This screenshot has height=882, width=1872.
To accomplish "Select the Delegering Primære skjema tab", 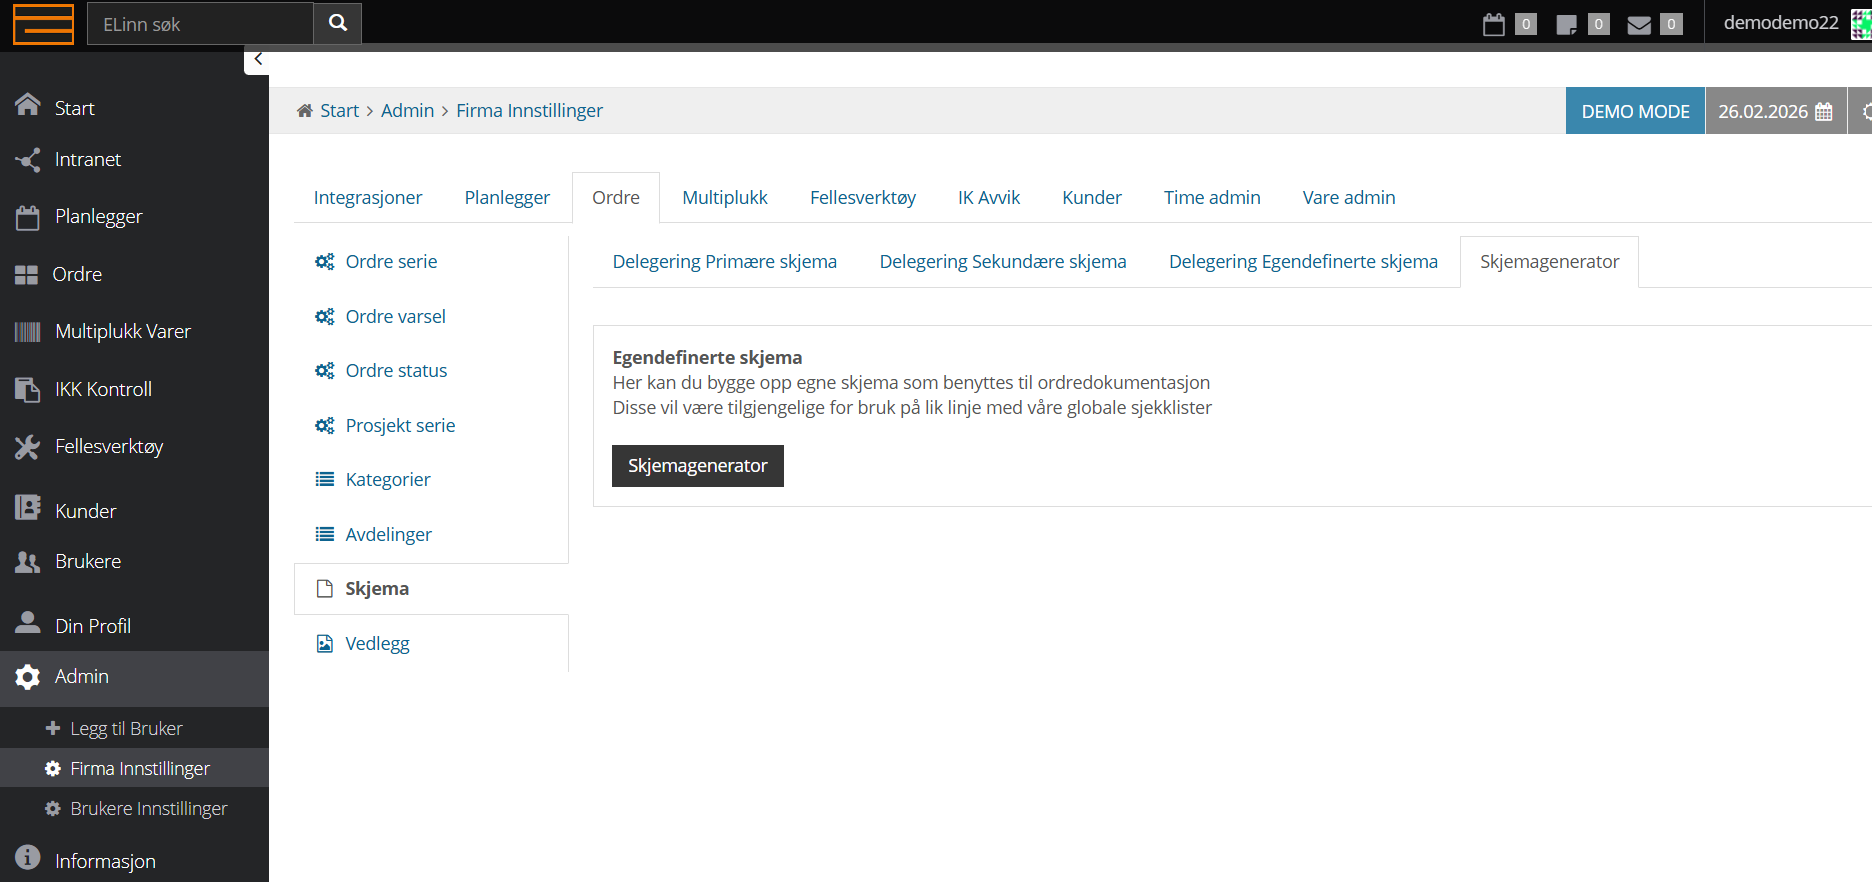I will [724, 262].
